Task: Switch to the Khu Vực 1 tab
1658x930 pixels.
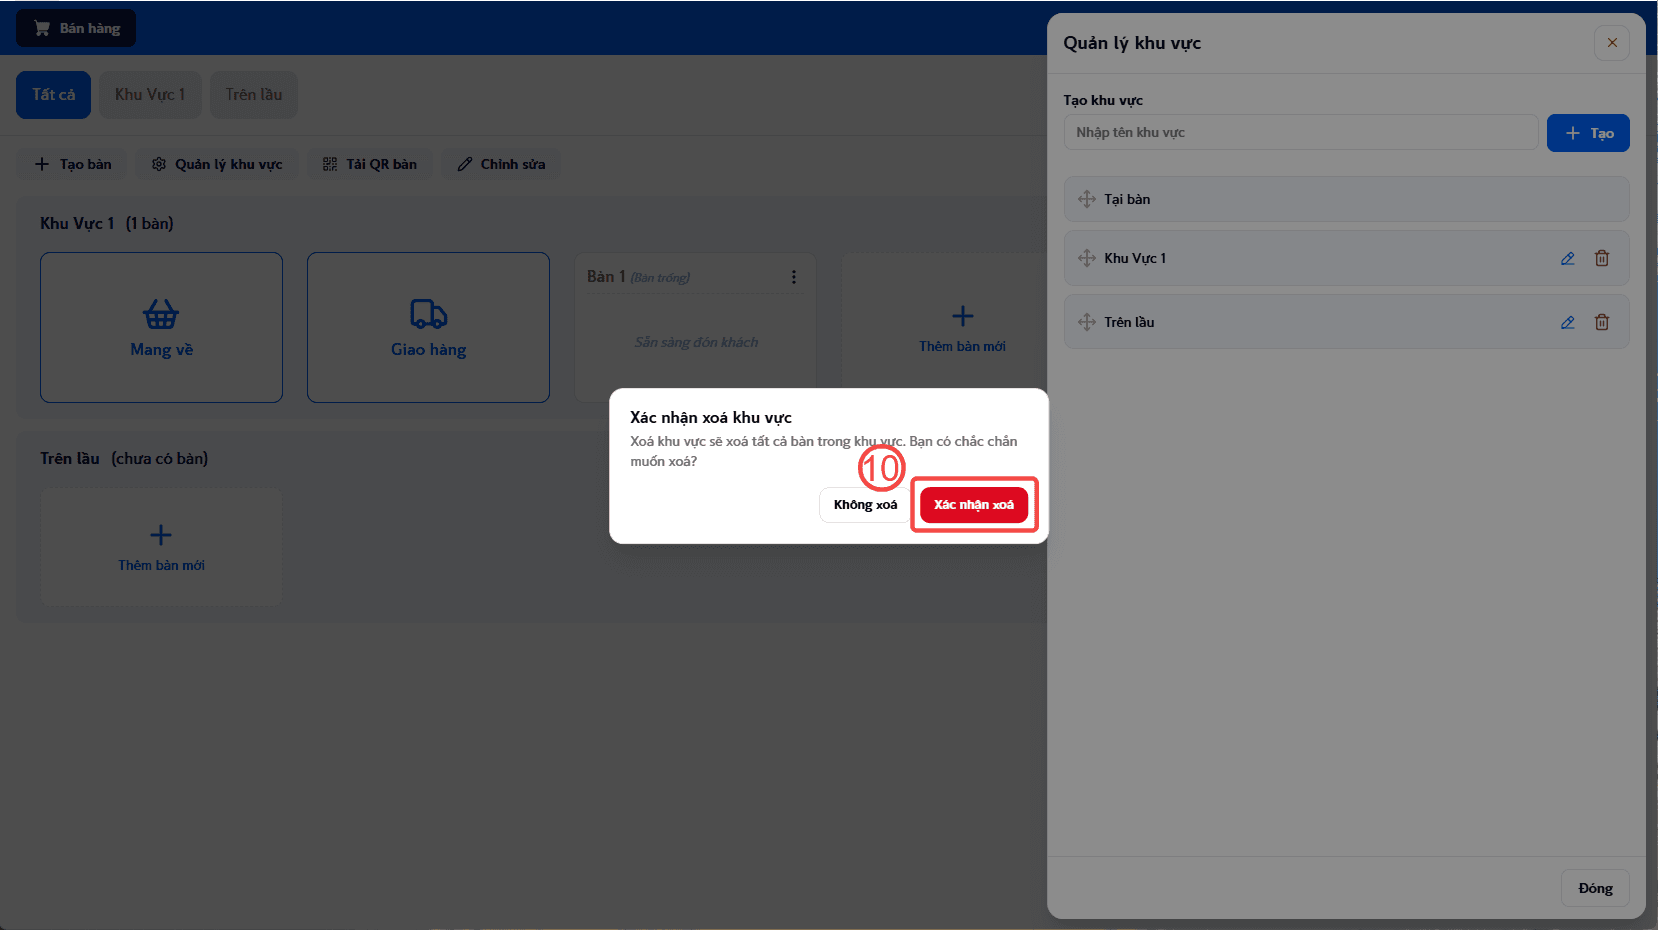Action: click(150, 95)
